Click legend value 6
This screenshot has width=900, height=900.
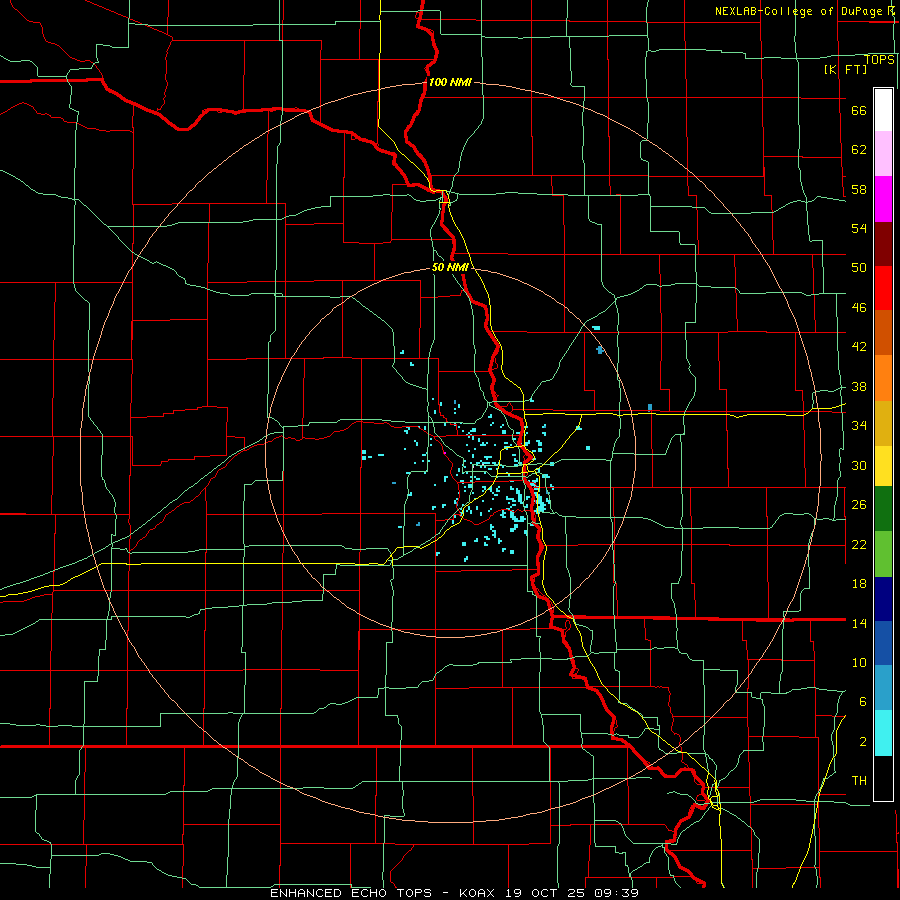863,701
